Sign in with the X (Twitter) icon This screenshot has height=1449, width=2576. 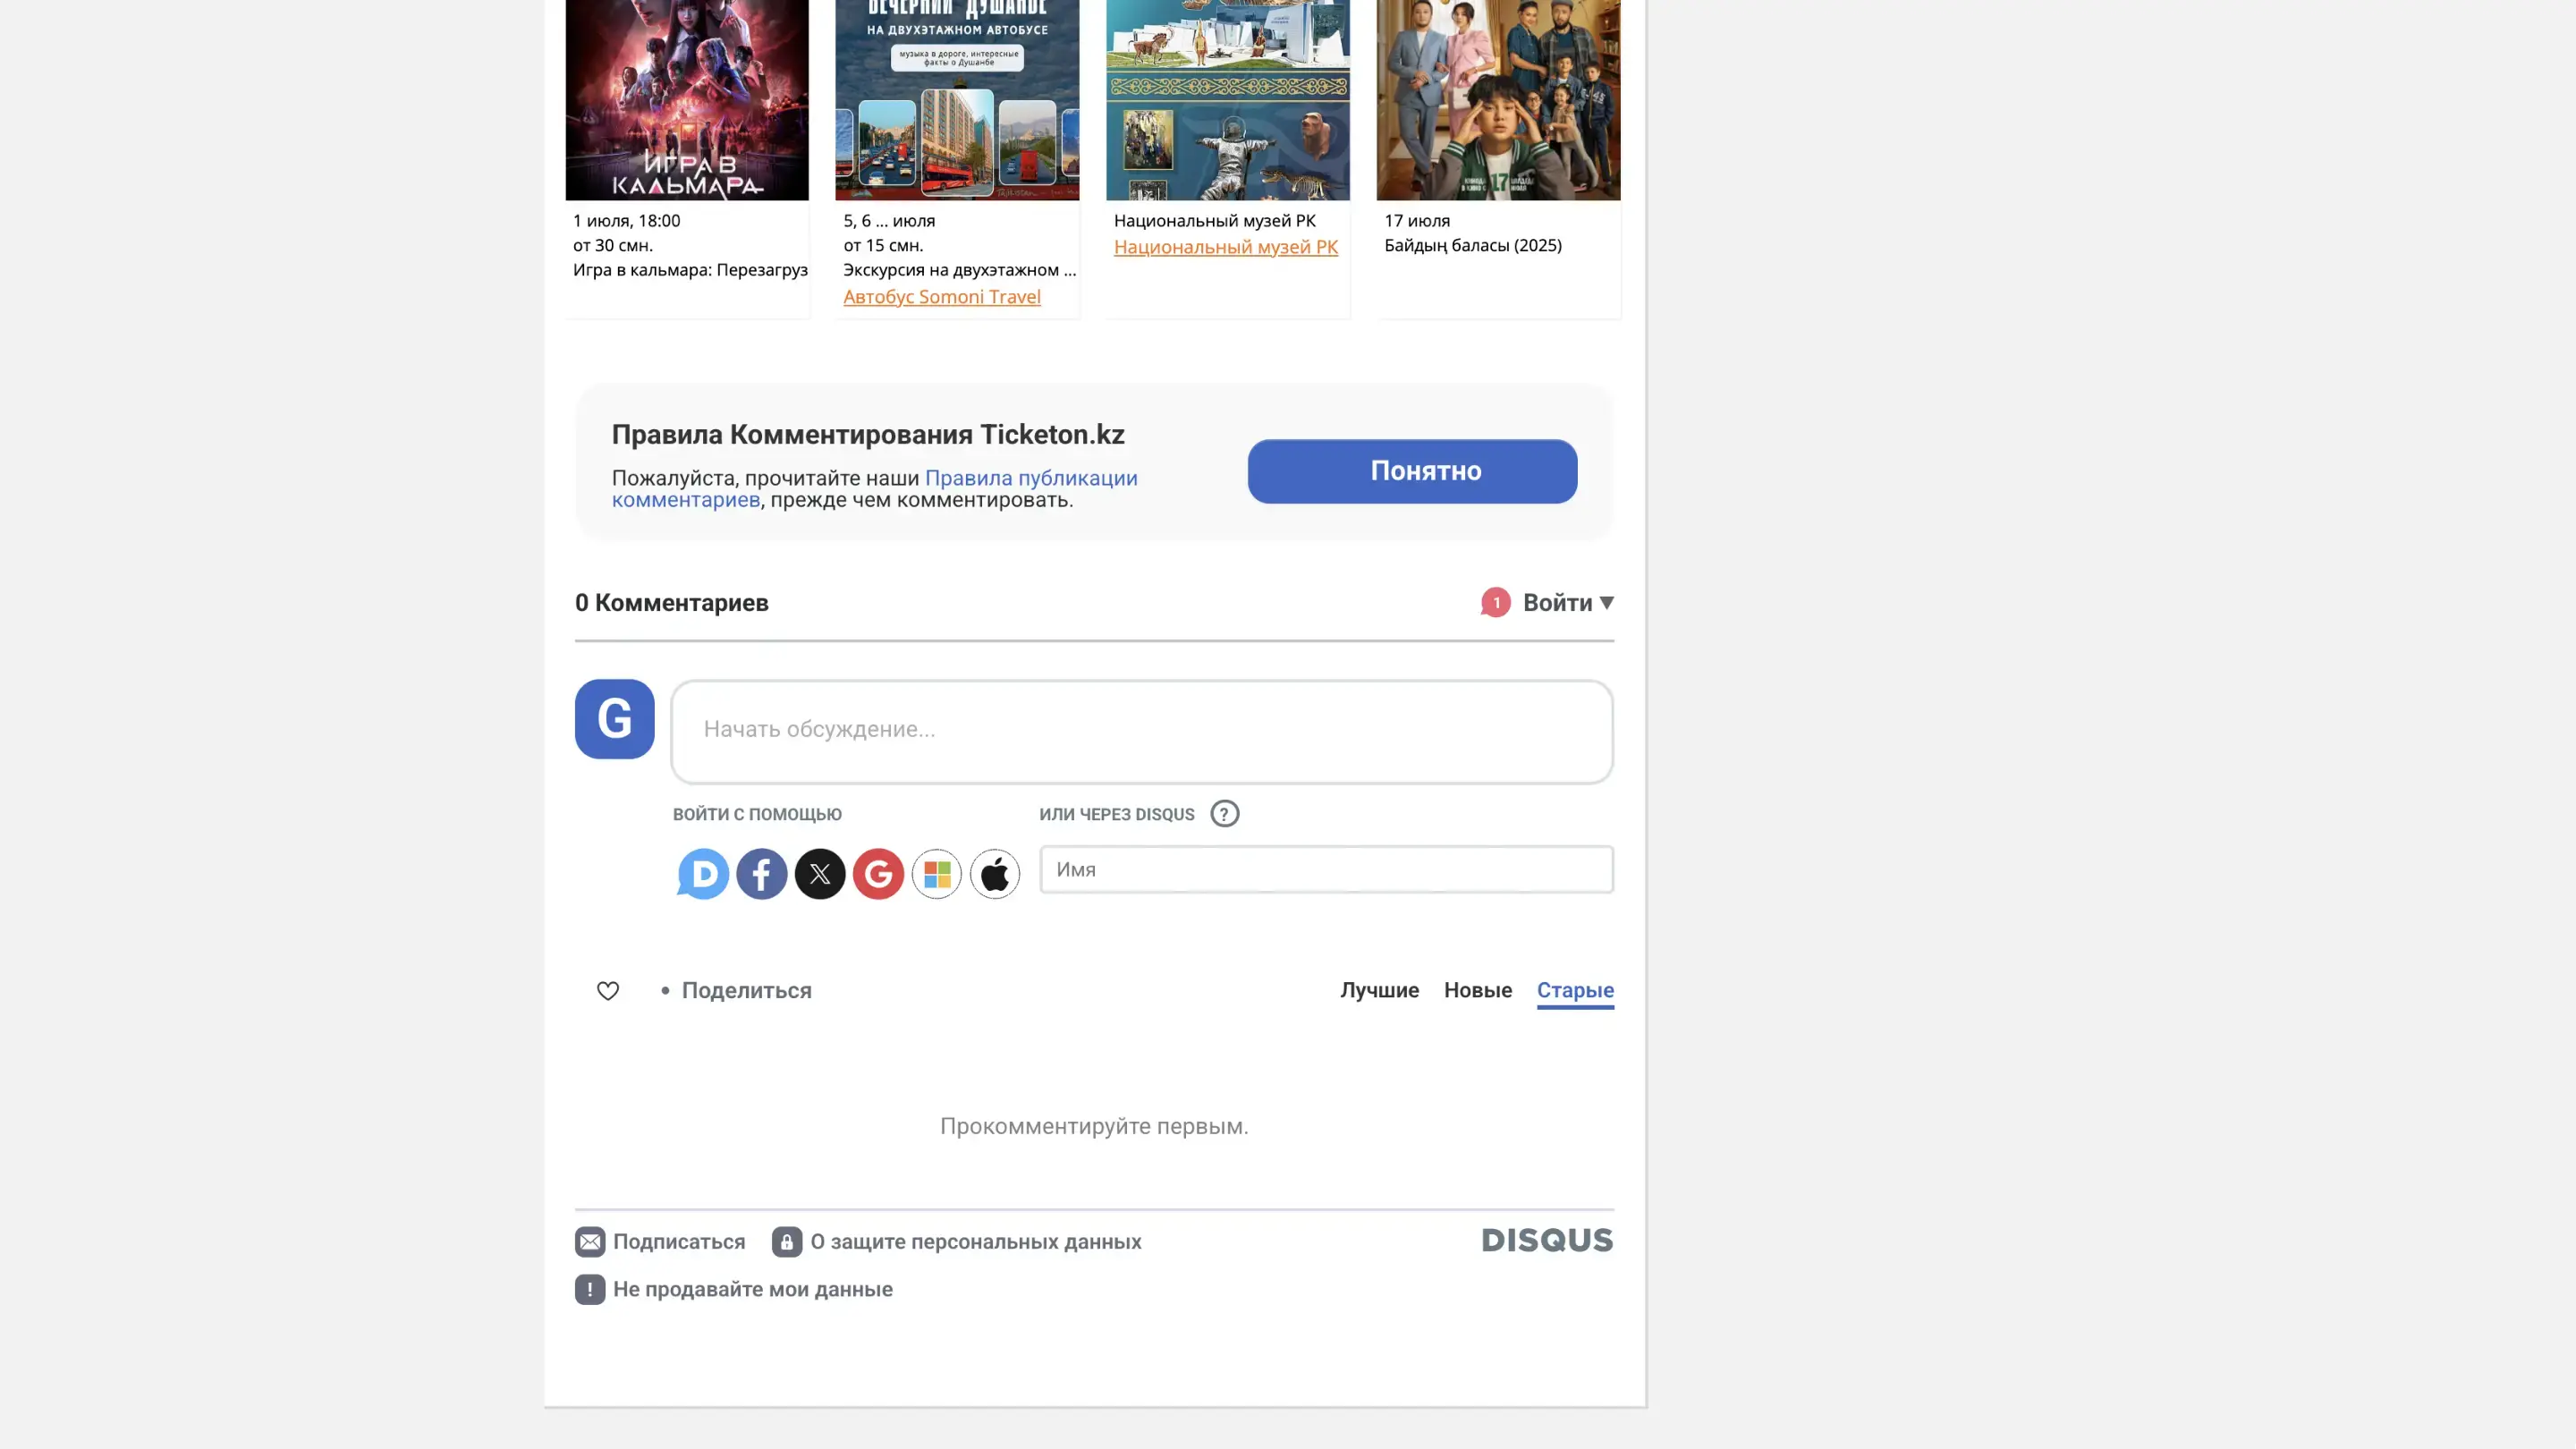coord(820,874)
